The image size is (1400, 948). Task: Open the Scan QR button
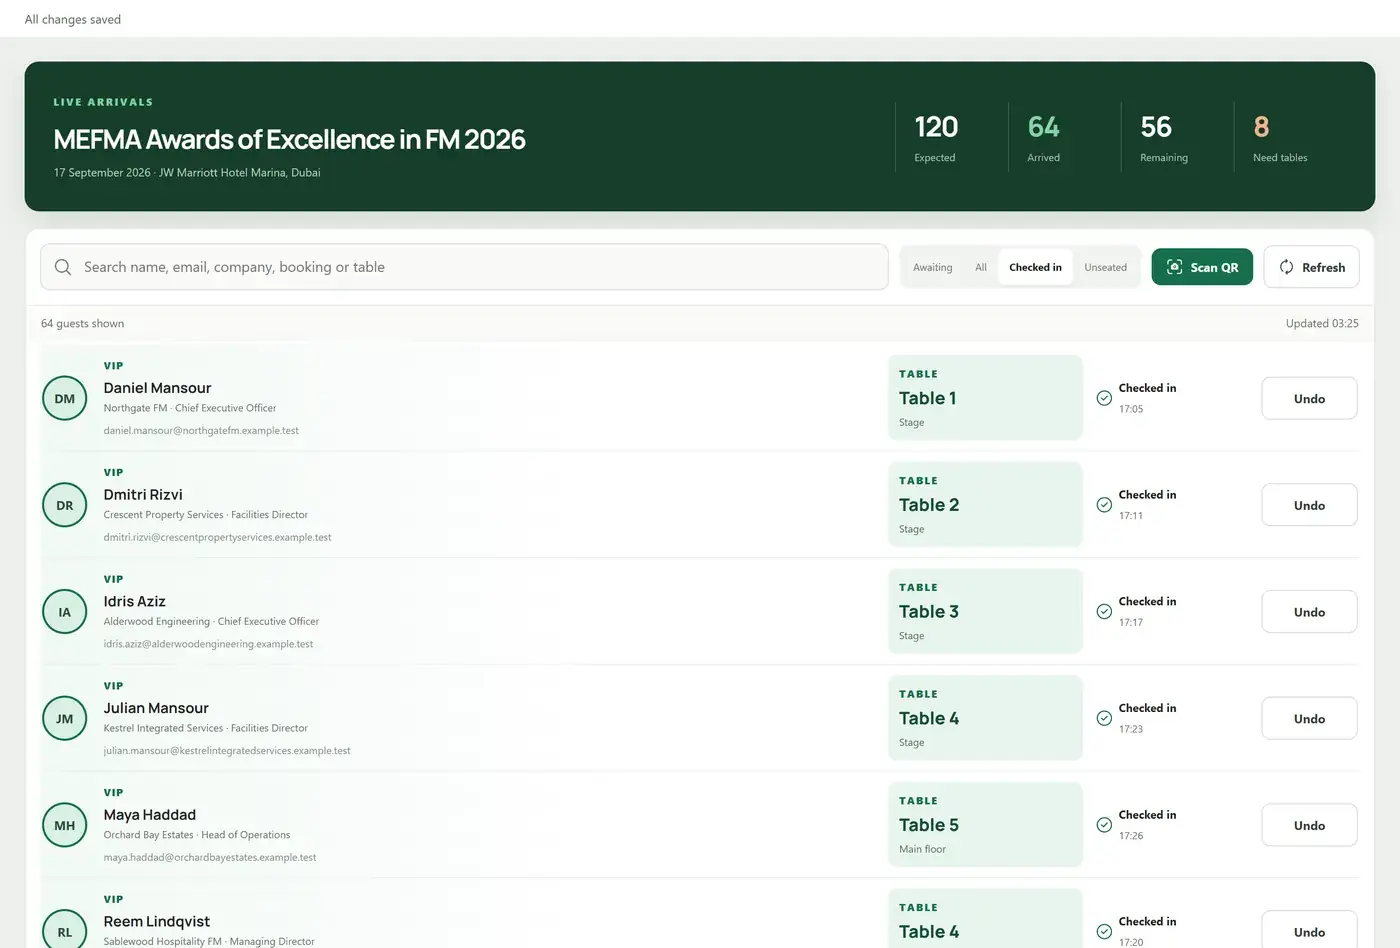point(1202,267)
